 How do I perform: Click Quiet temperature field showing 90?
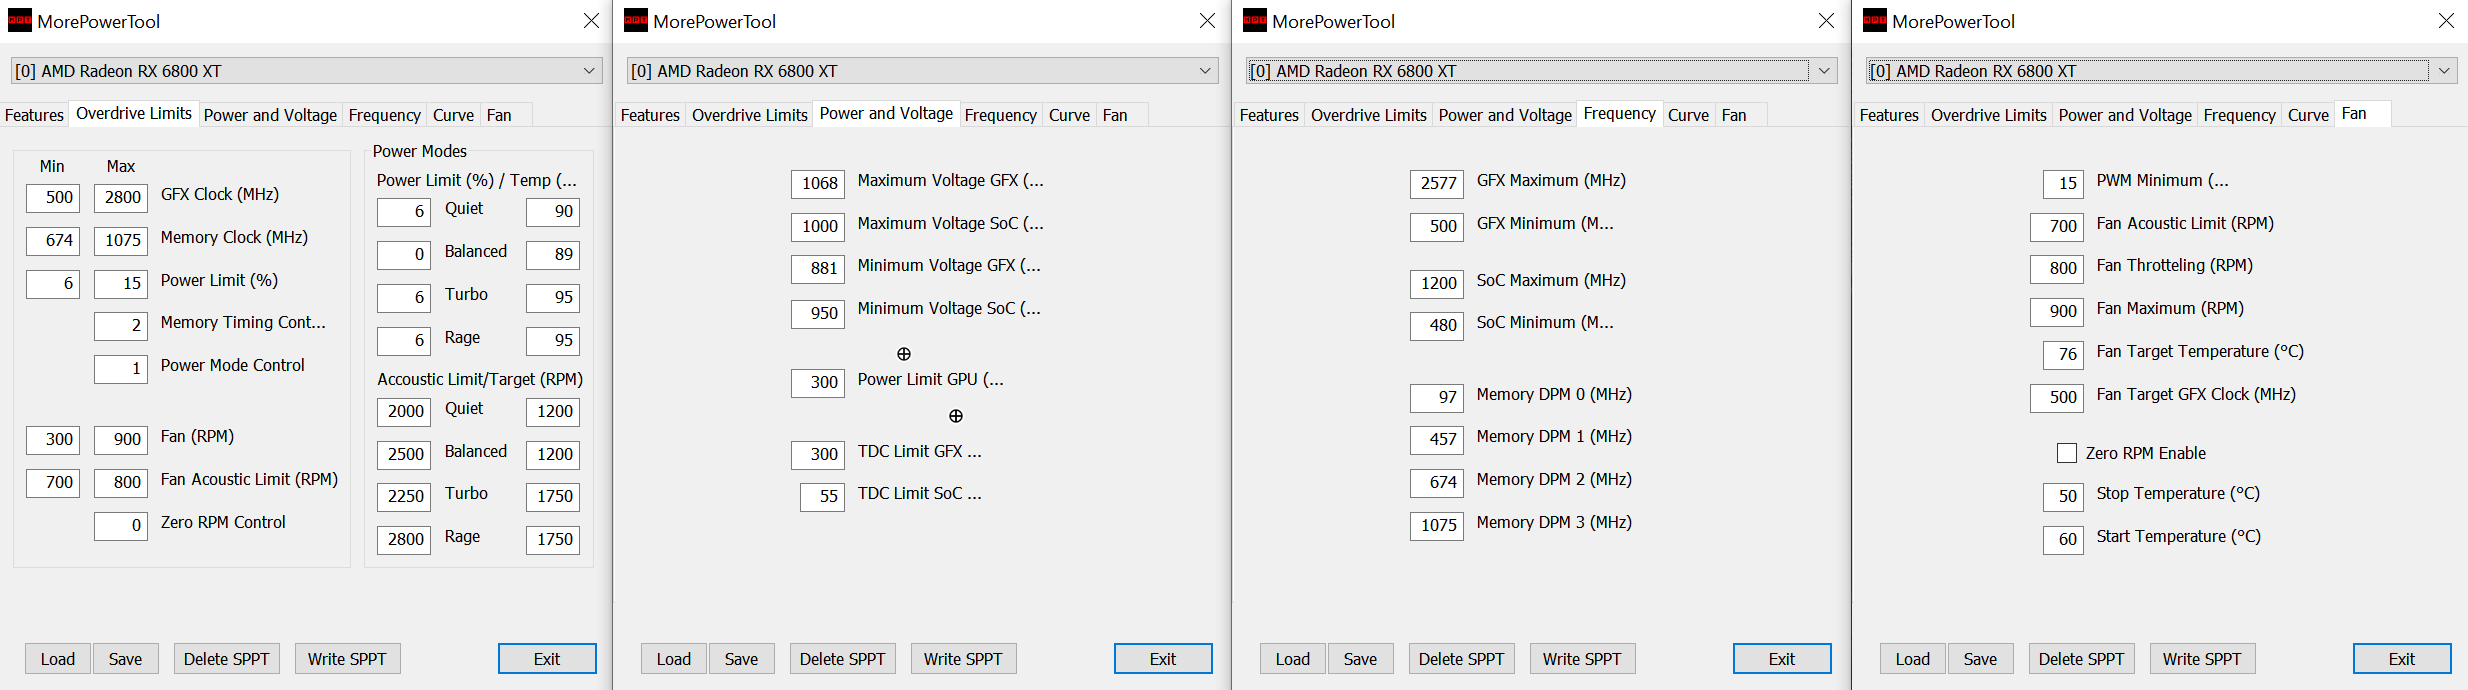[553, 212]
